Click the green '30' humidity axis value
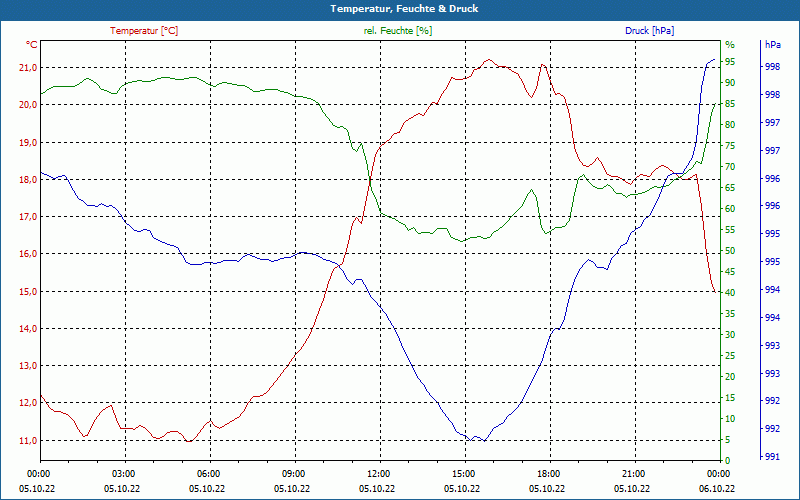Viewport: 800px width, 500px height. coord(730,335)
